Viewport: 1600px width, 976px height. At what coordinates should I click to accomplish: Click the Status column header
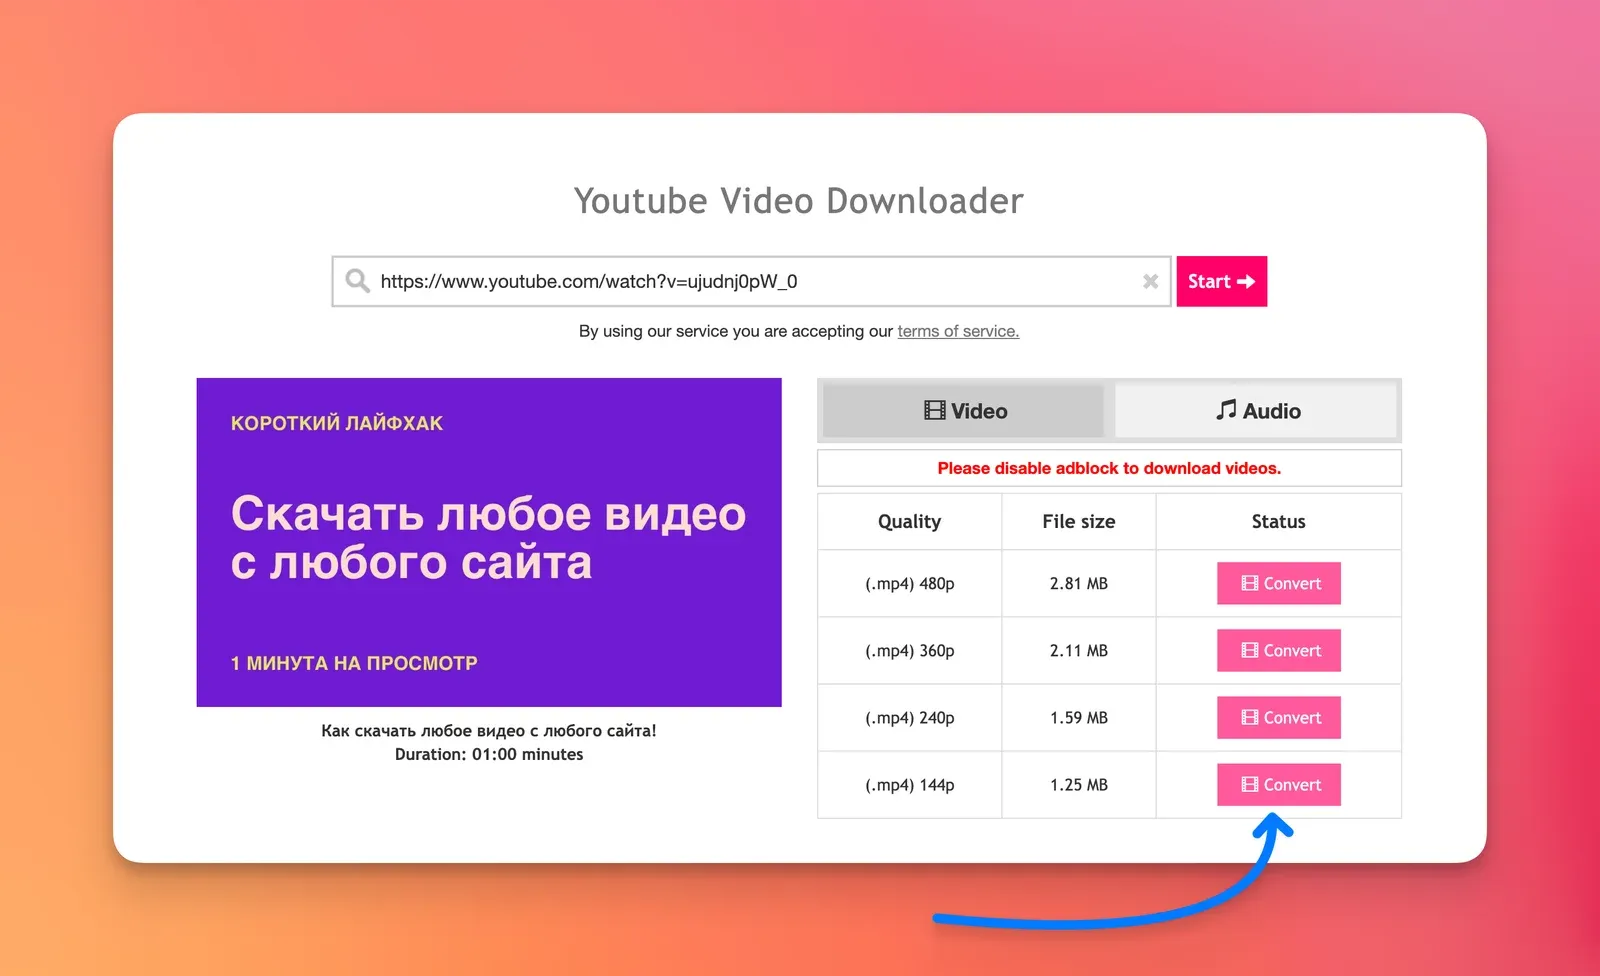1278,522
